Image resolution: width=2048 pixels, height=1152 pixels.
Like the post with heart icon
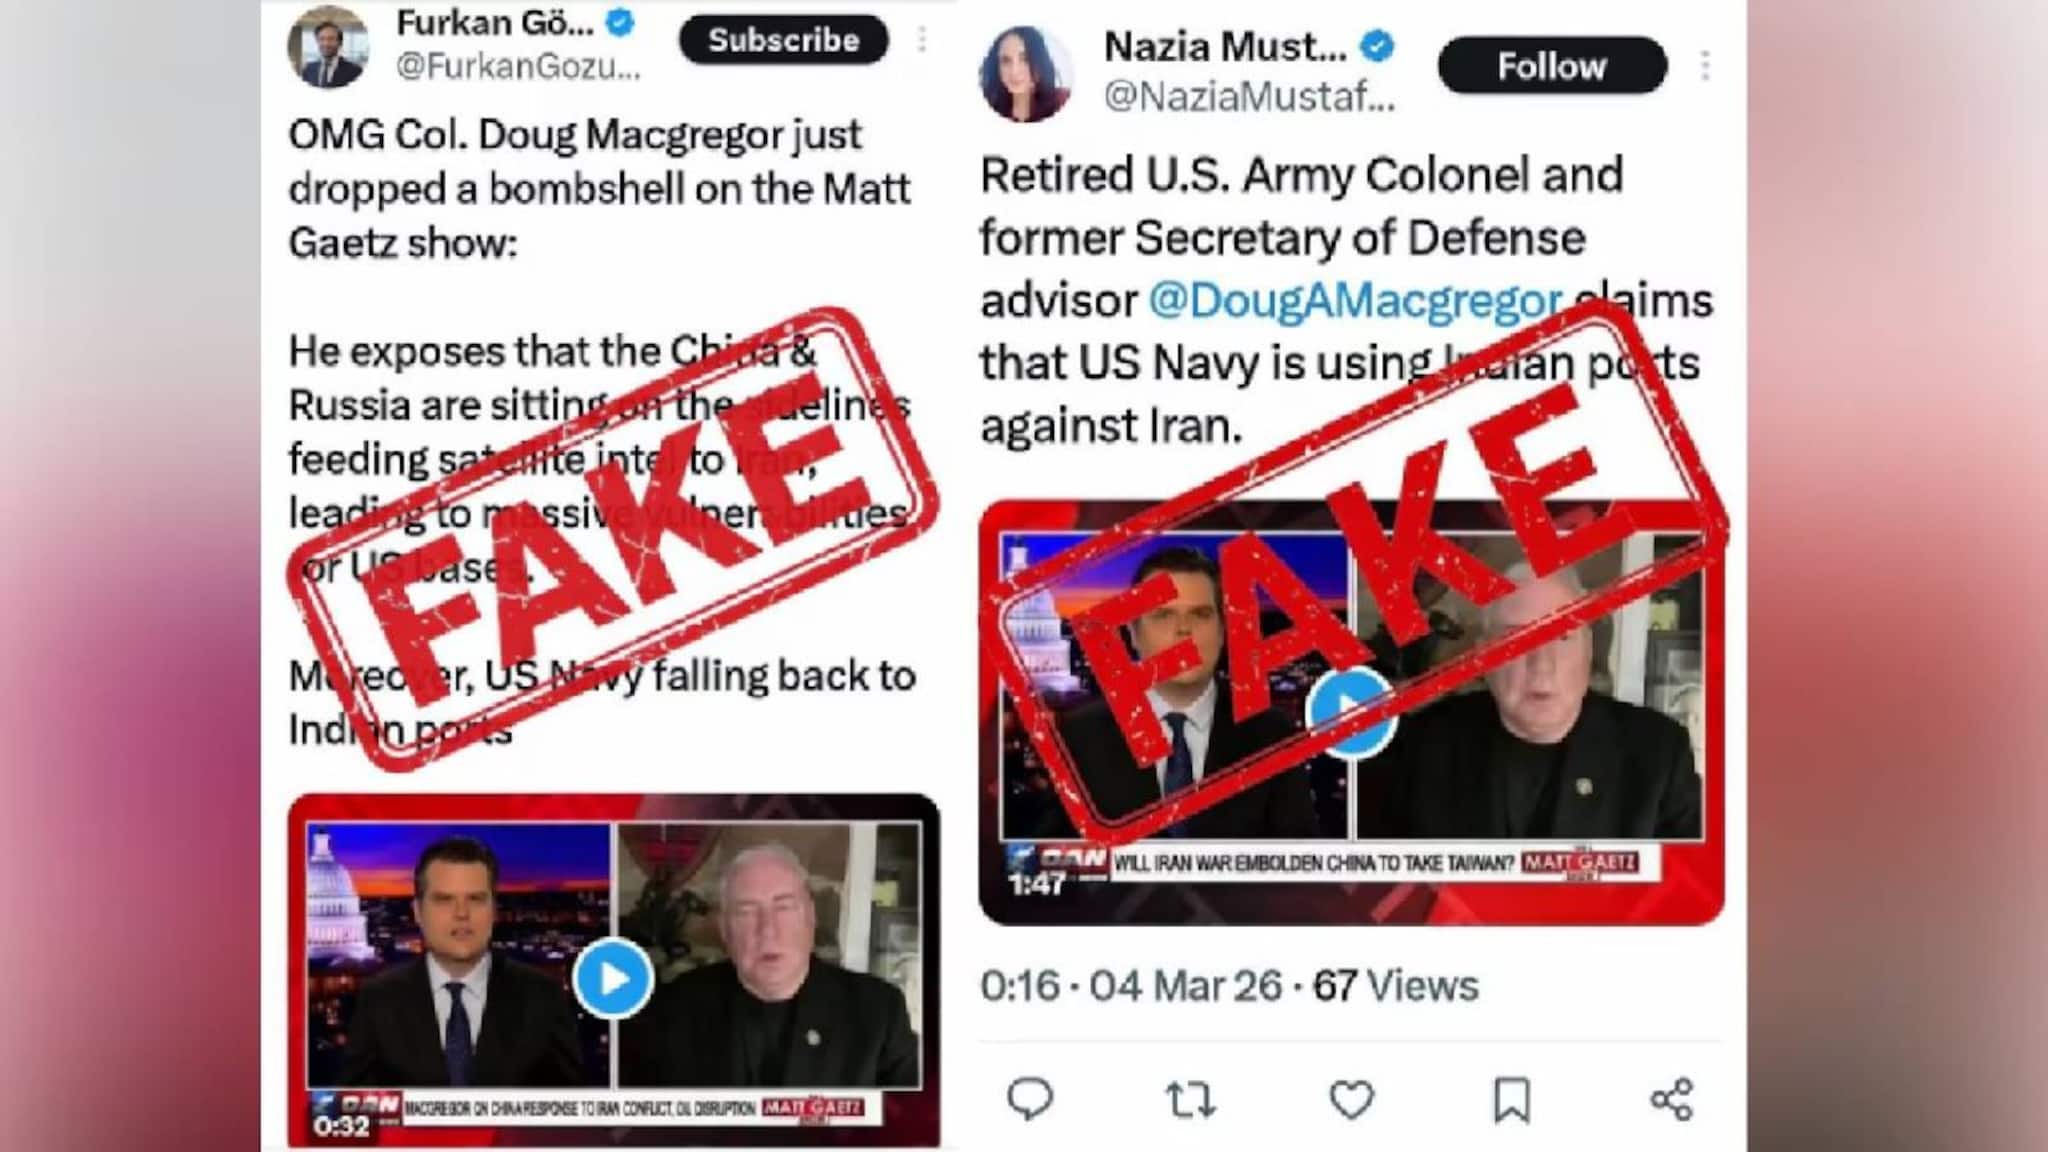click(x=1351, y=1100)
